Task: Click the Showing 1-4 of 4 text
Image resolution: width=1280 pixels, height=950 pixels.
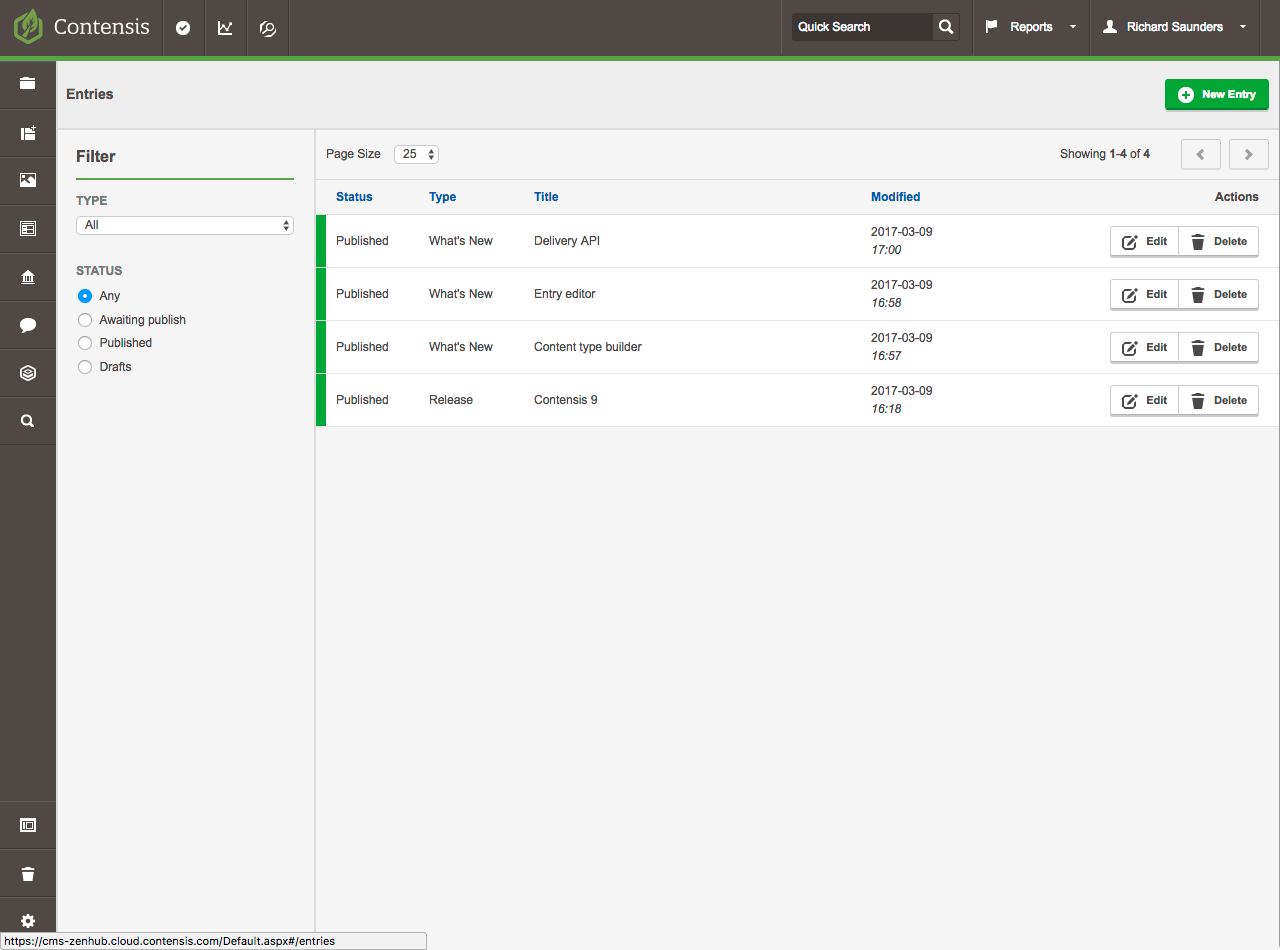Action: (x=1105, y=154)
